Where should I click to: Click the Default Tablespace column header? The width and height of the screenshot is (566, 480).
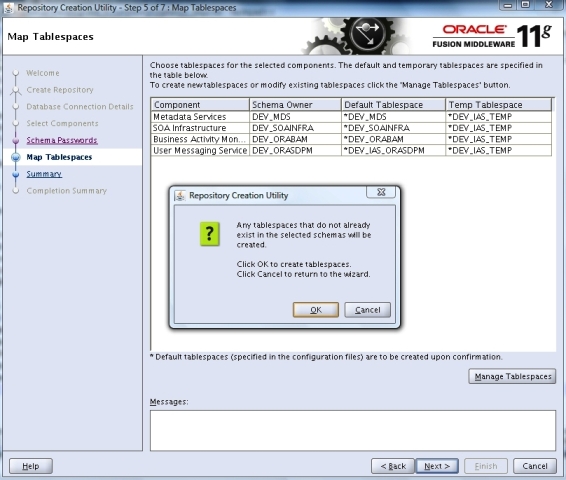point(393,105)
